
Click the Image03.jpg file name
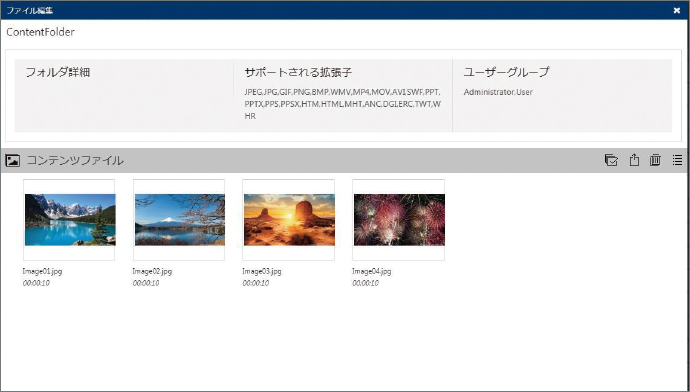tap(262, 271)
